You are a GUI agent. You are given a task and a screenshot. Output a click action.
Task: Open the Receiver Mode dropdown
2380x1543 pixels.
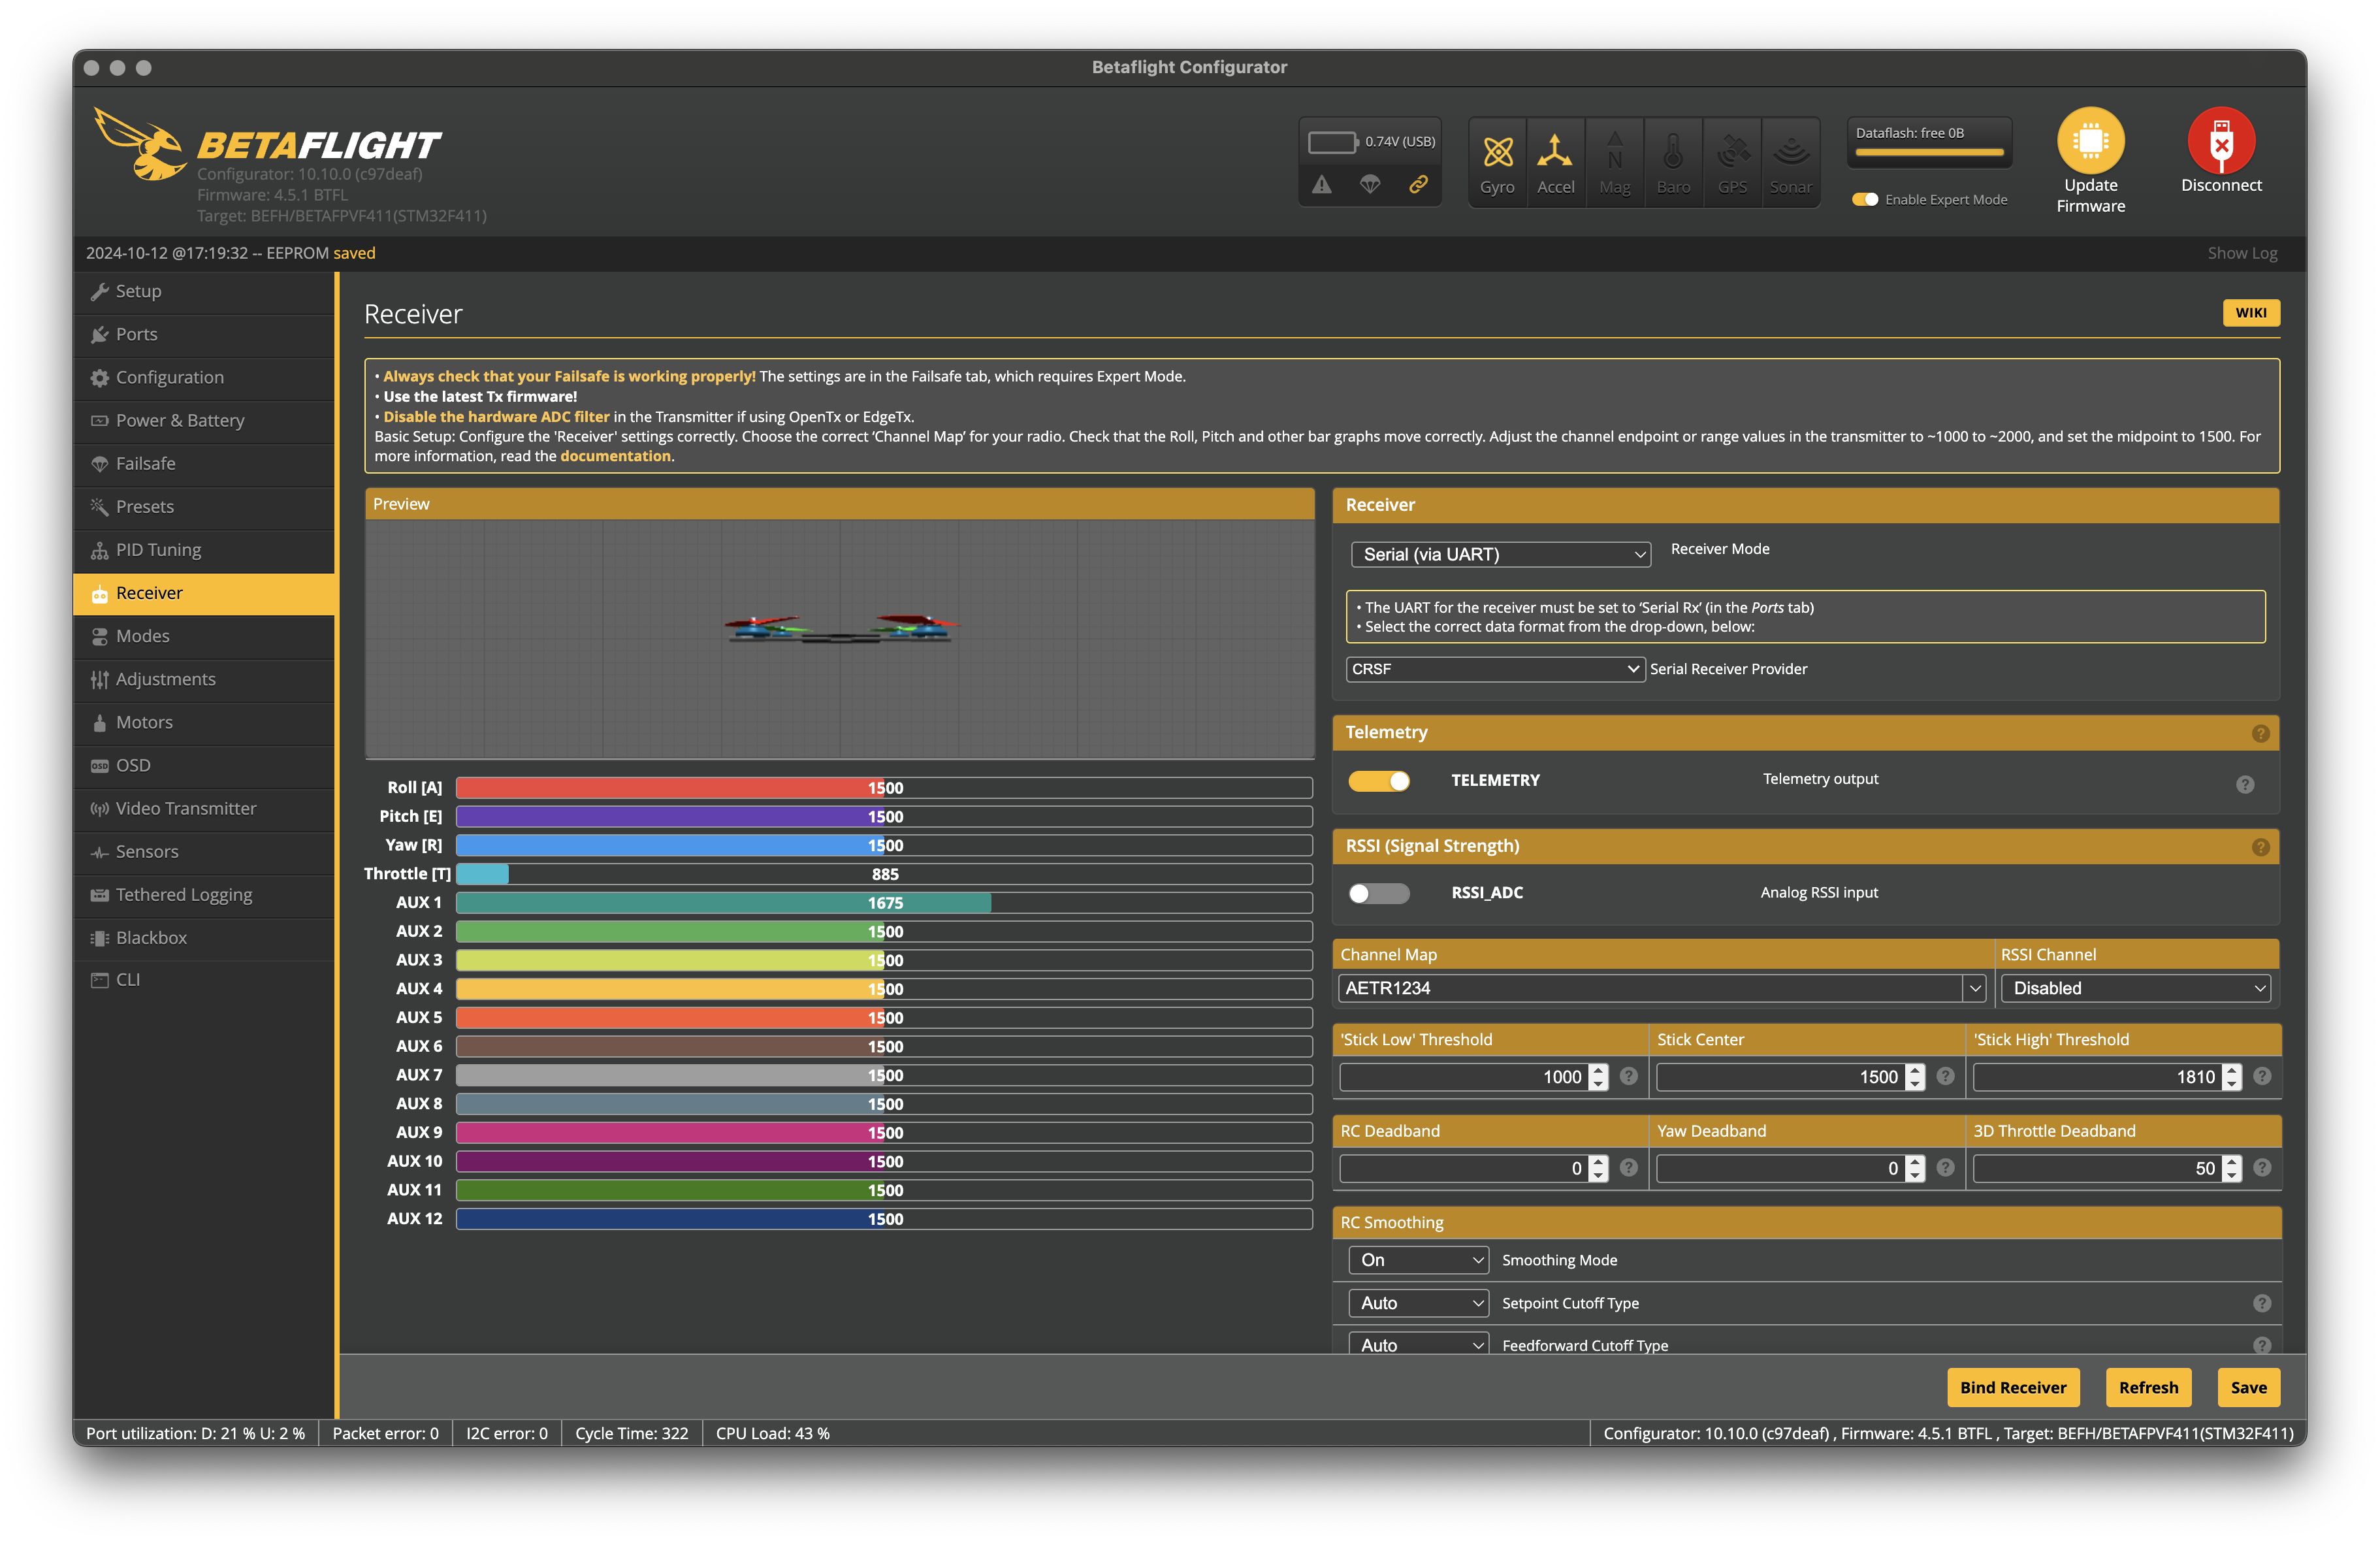[x=1500, y=554]
